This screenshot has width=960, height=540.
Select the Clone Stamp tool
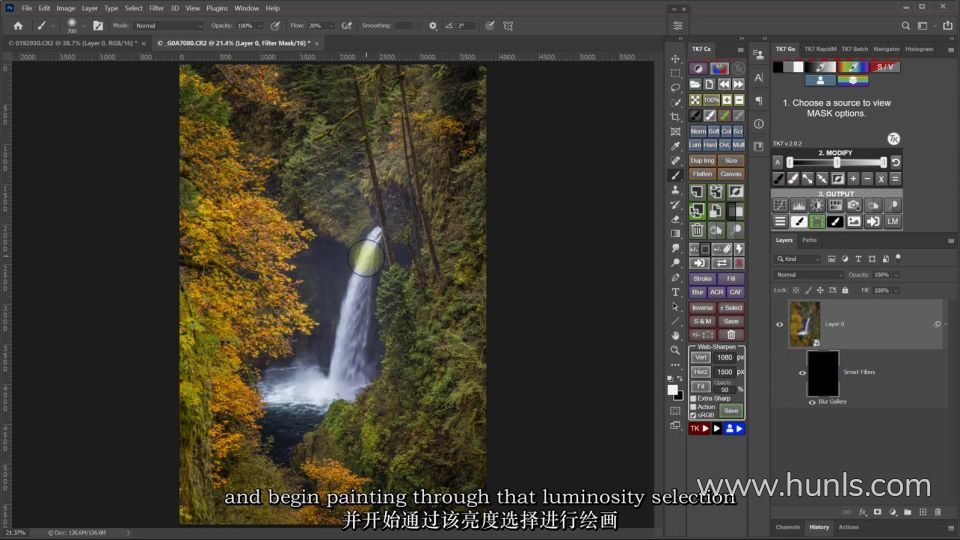[675, 190]
